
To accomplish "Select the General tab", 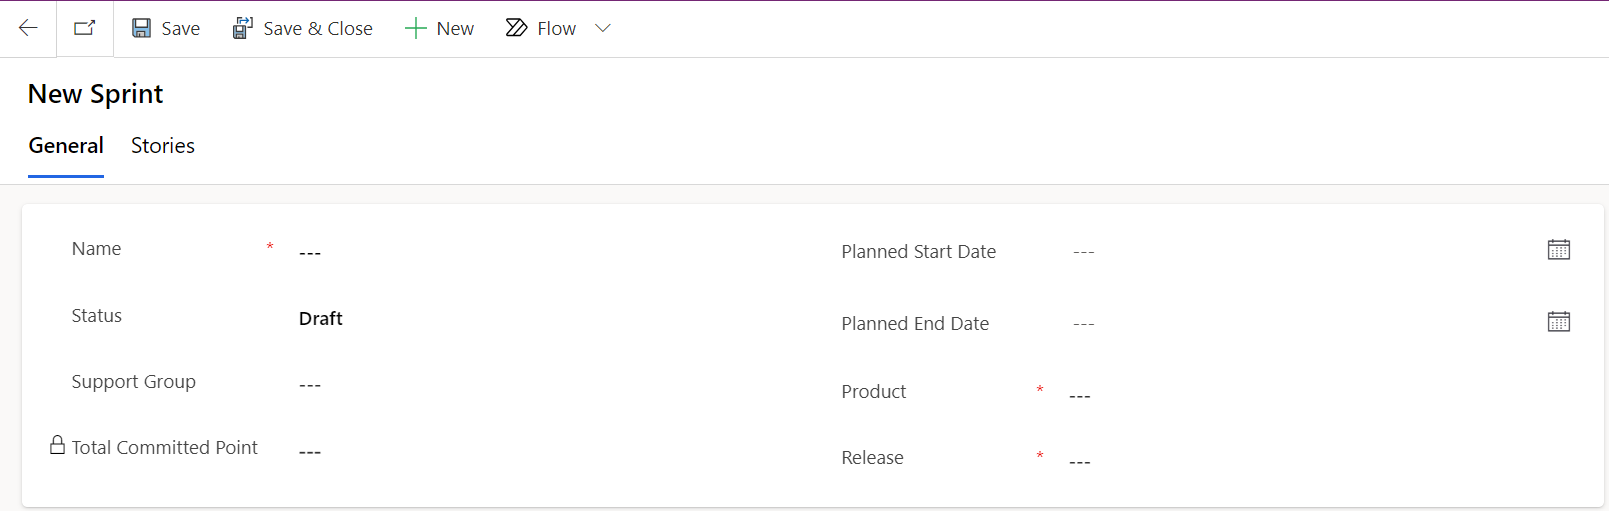I will [66, 146].
